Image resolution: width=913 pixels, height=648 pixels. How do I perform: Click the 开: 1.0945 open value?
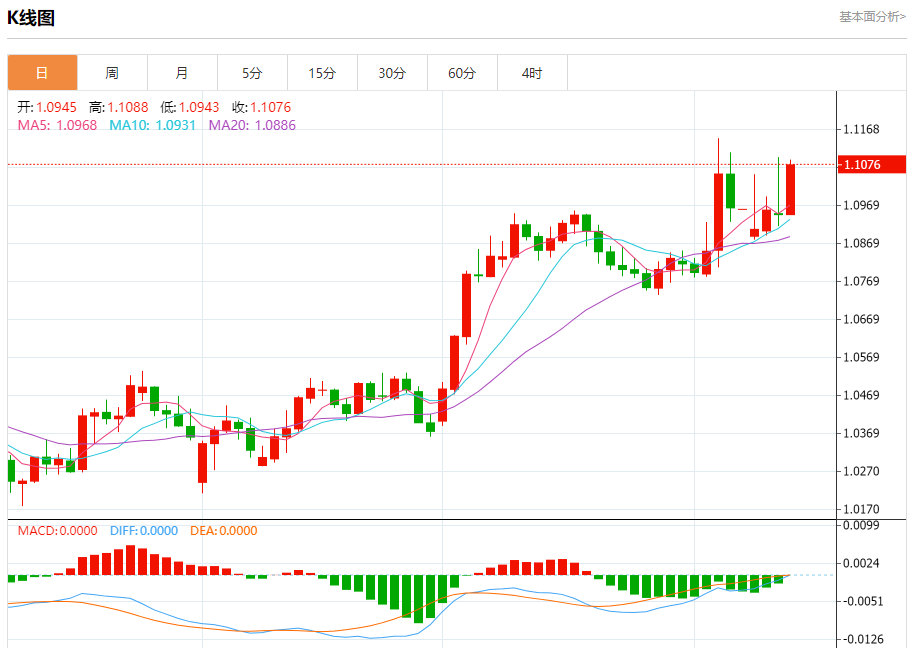(47, 107)
